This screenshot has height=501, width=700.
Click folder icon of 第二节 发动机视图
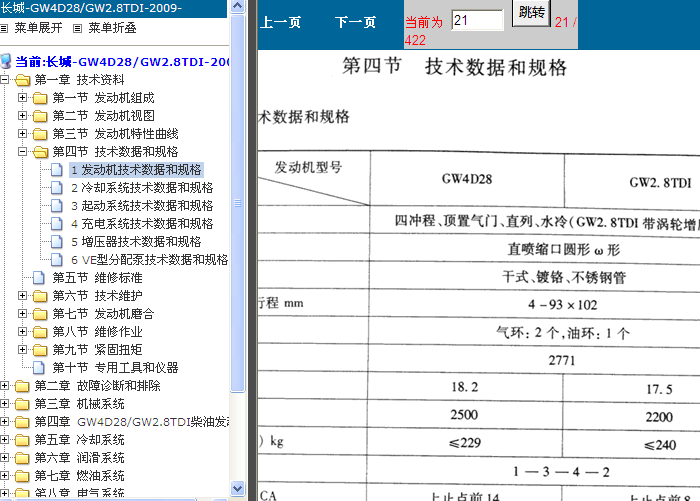pos(40,116)
